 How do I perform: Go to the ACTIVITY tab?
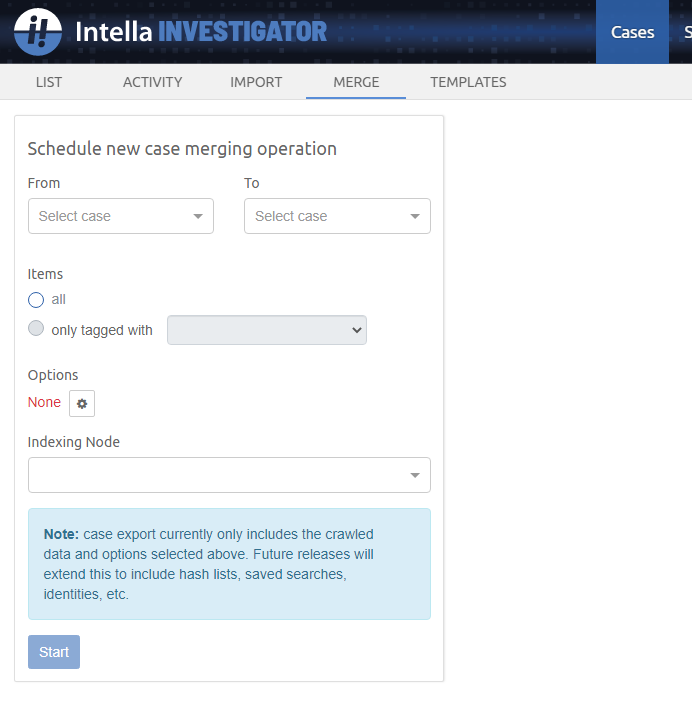tap(152, 82)
